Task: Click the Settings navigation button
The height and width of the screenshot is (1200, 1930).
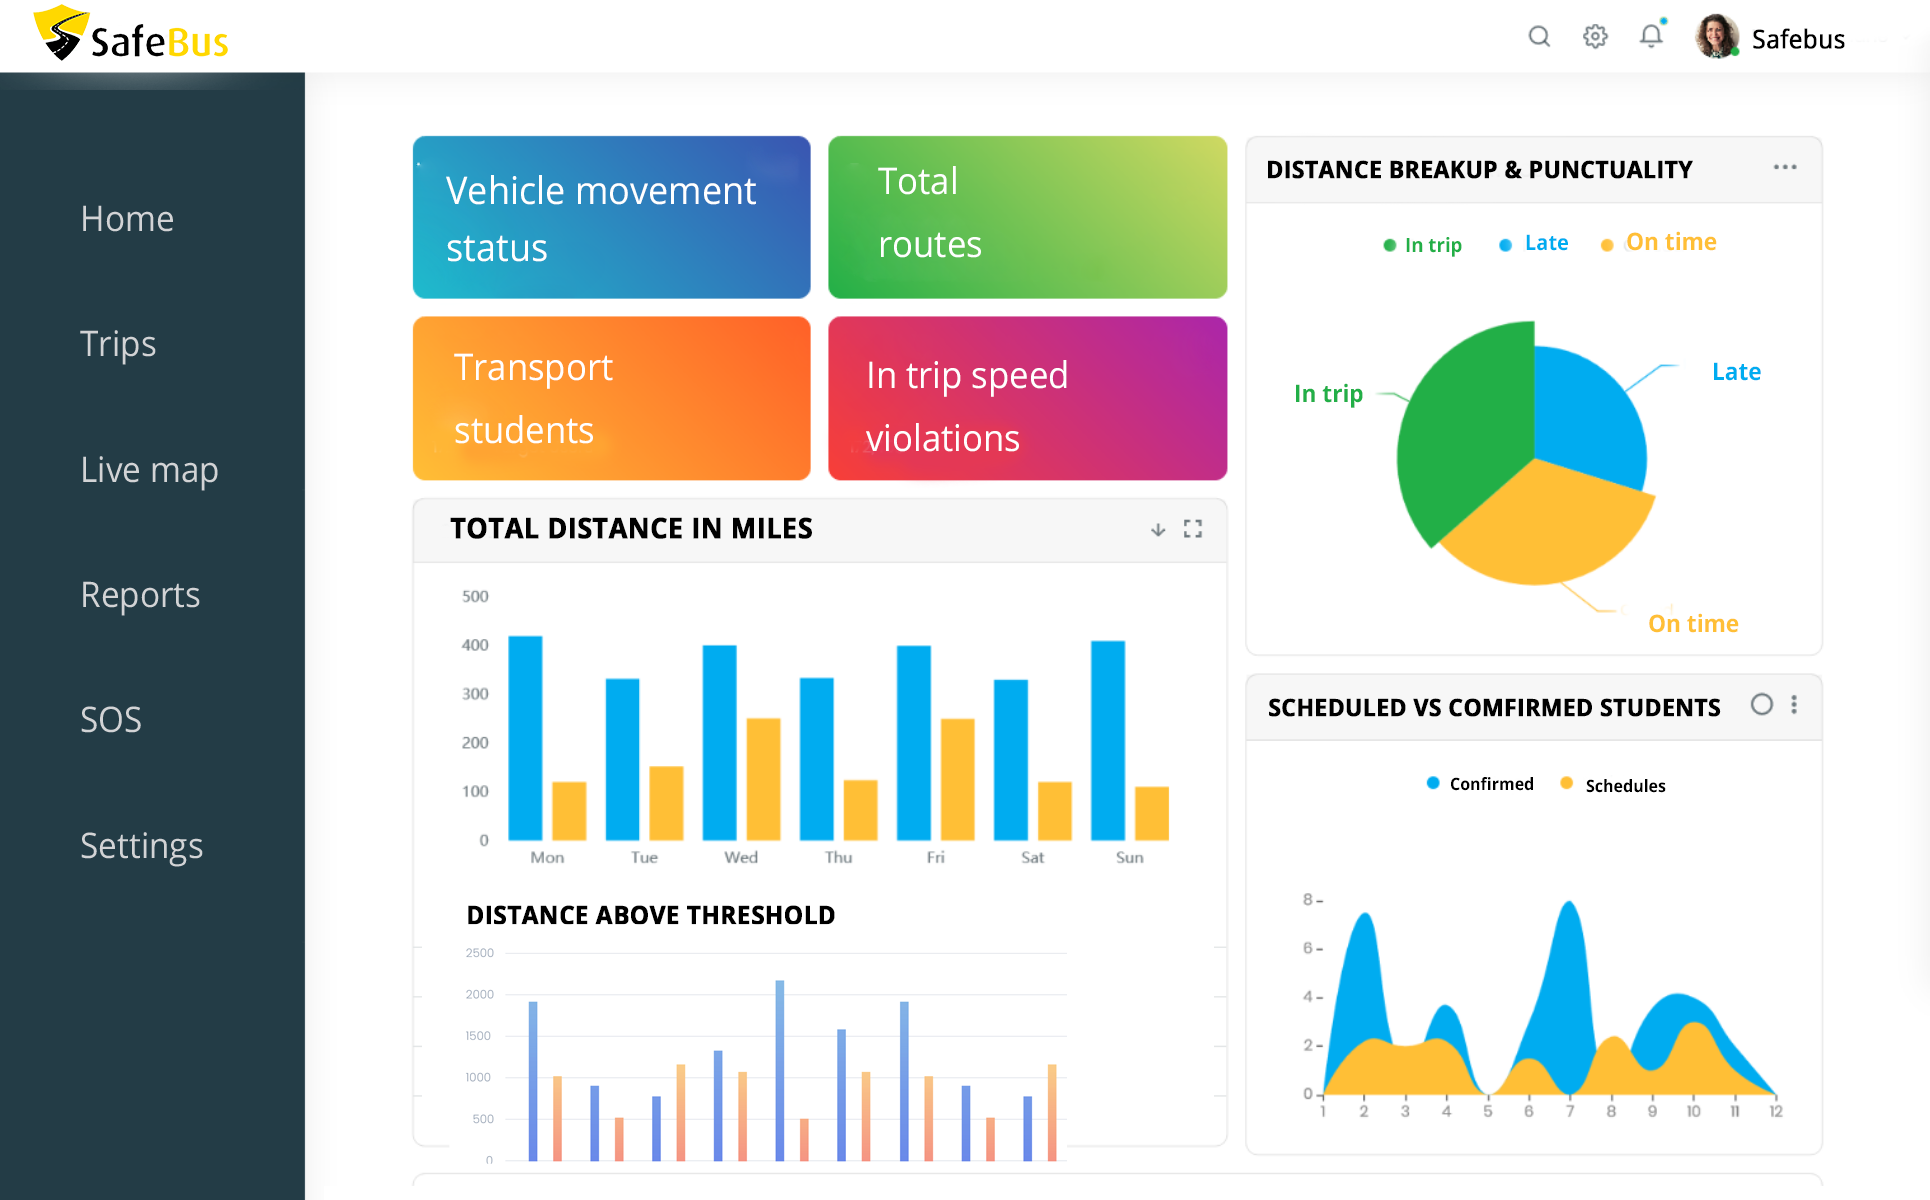Action: [x=142, y=842]
